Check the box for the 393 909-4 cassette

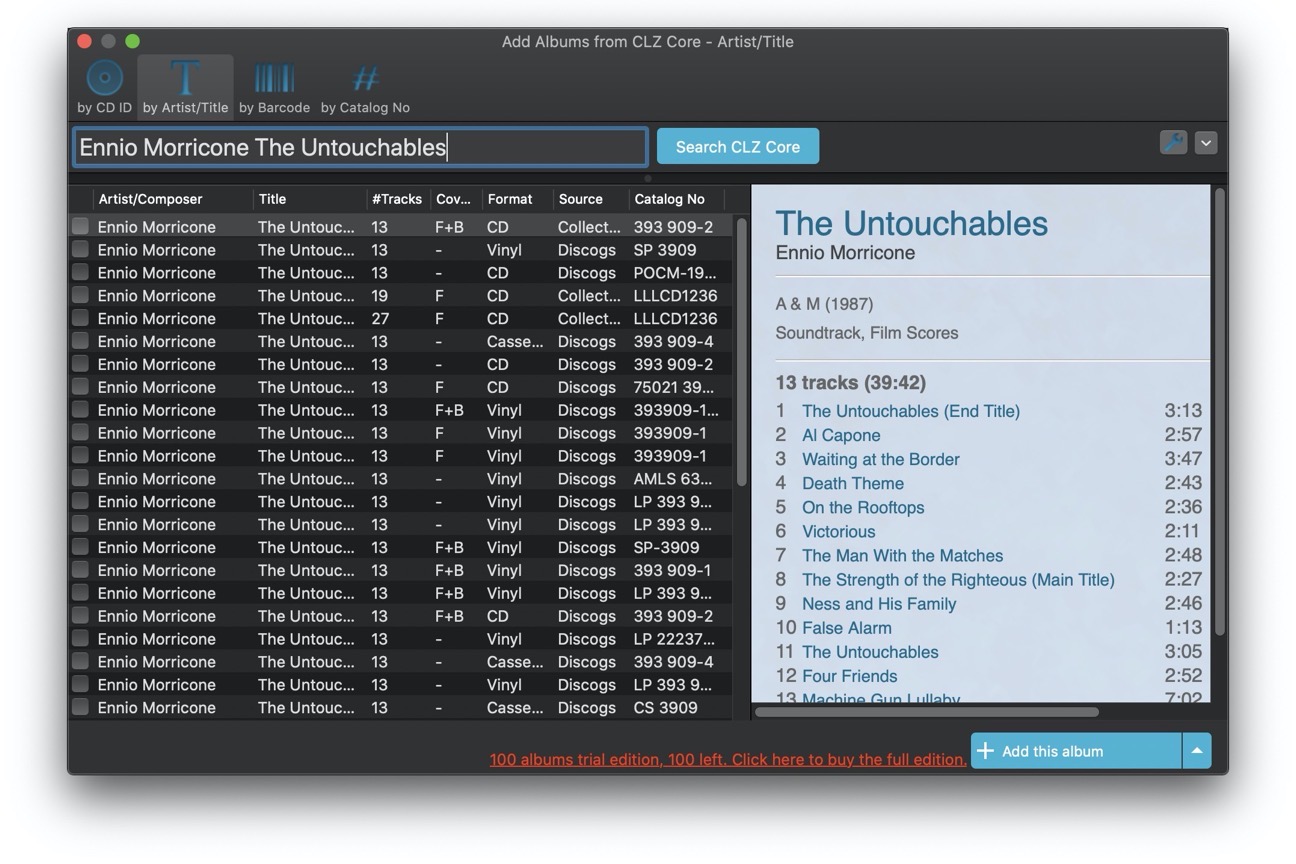(x=80, y=341)
